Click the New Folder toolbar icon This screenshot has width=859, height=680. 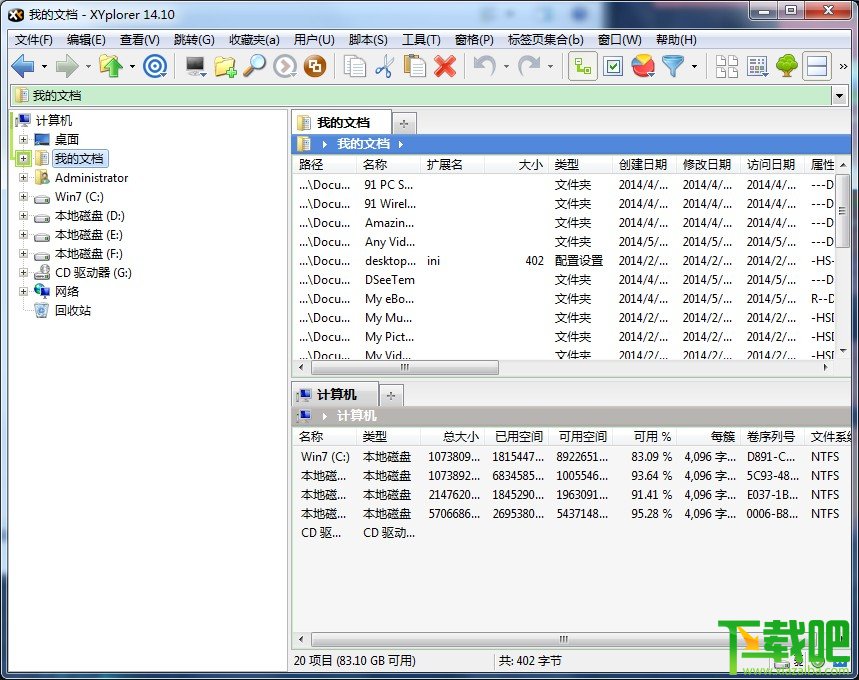(225, 67)
